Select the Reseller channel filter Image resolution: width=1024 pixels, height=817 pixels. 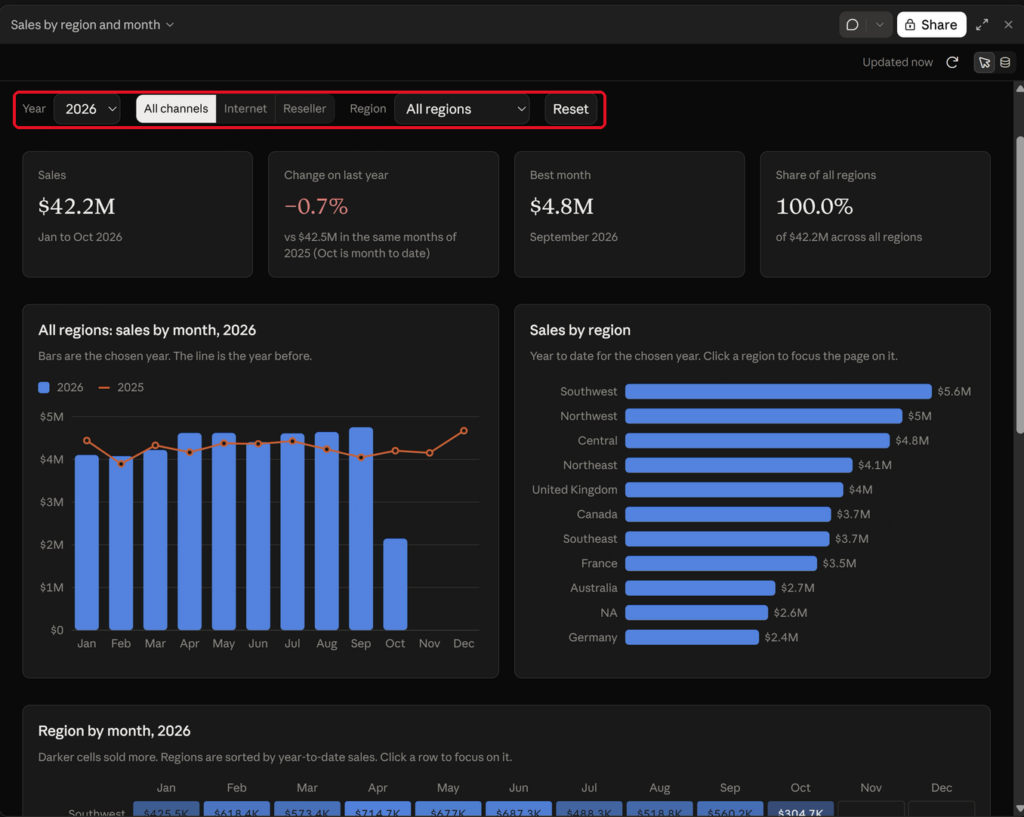point(304,108)
